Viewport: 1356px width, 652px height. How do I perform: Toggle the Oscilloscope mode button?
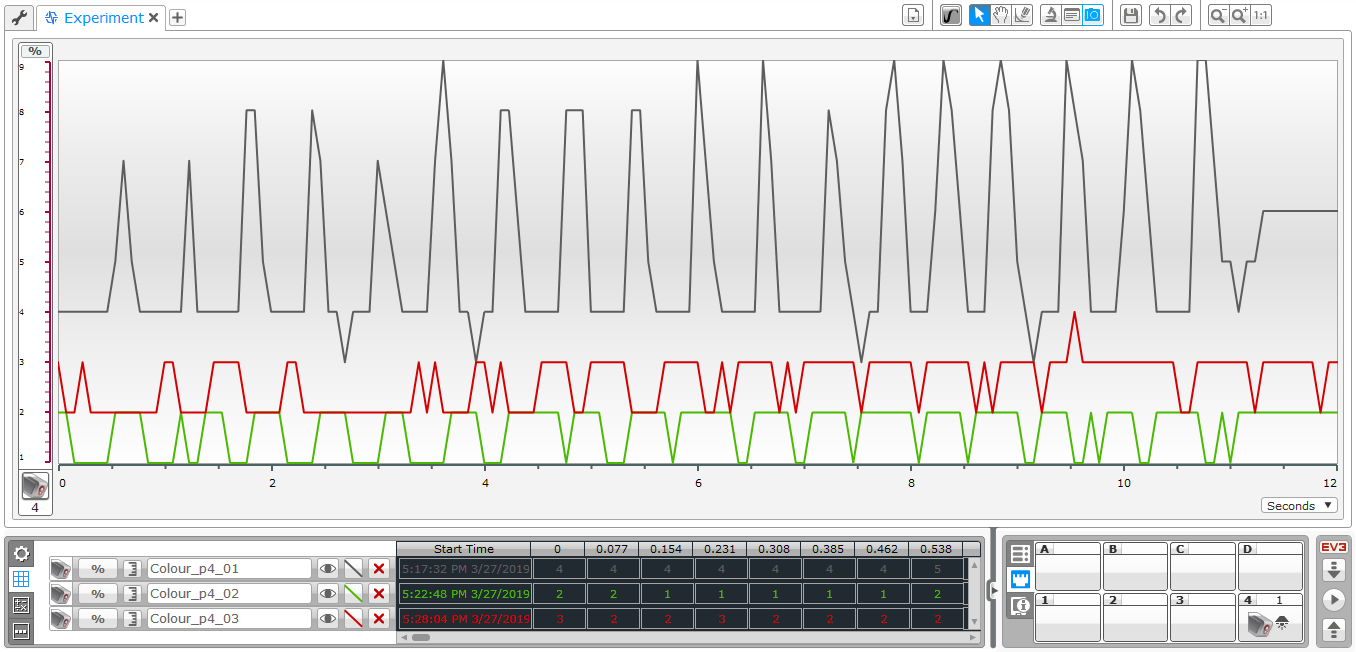point(951,15)
